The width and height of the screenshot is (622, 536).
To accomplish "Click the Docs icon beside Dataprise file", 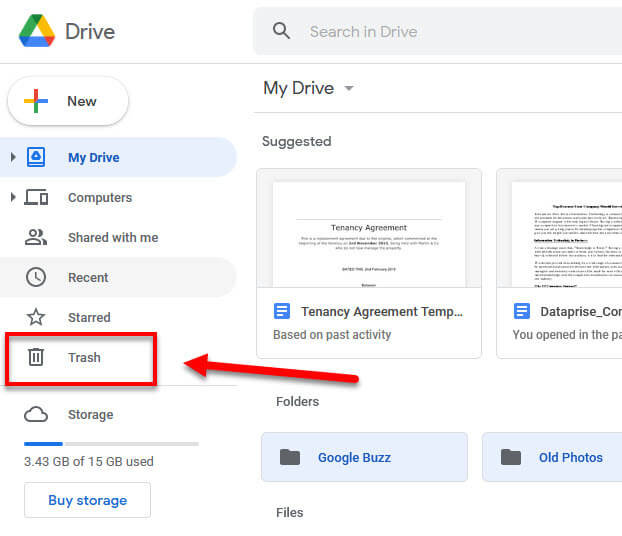I will click(522, 311).
